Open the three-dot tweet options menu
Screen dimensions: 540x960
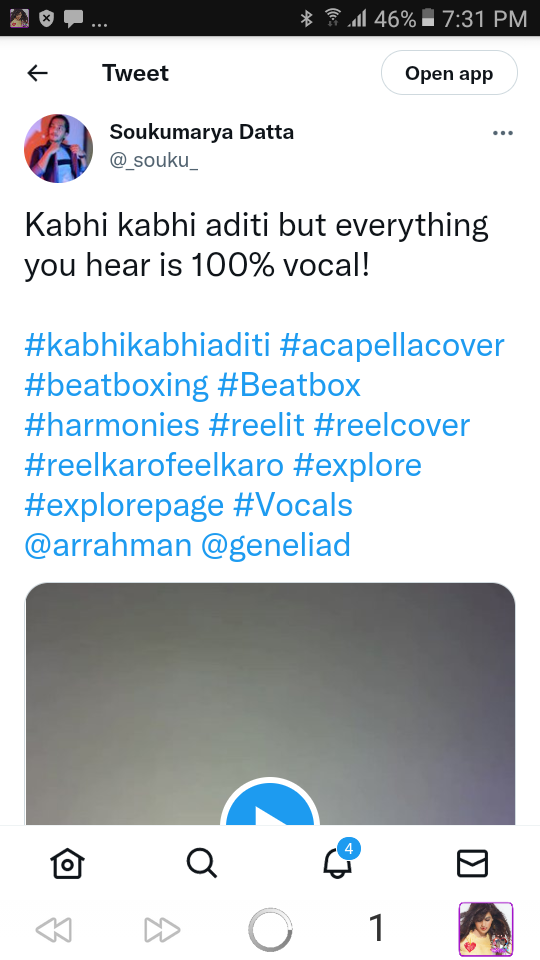(503, 133)
